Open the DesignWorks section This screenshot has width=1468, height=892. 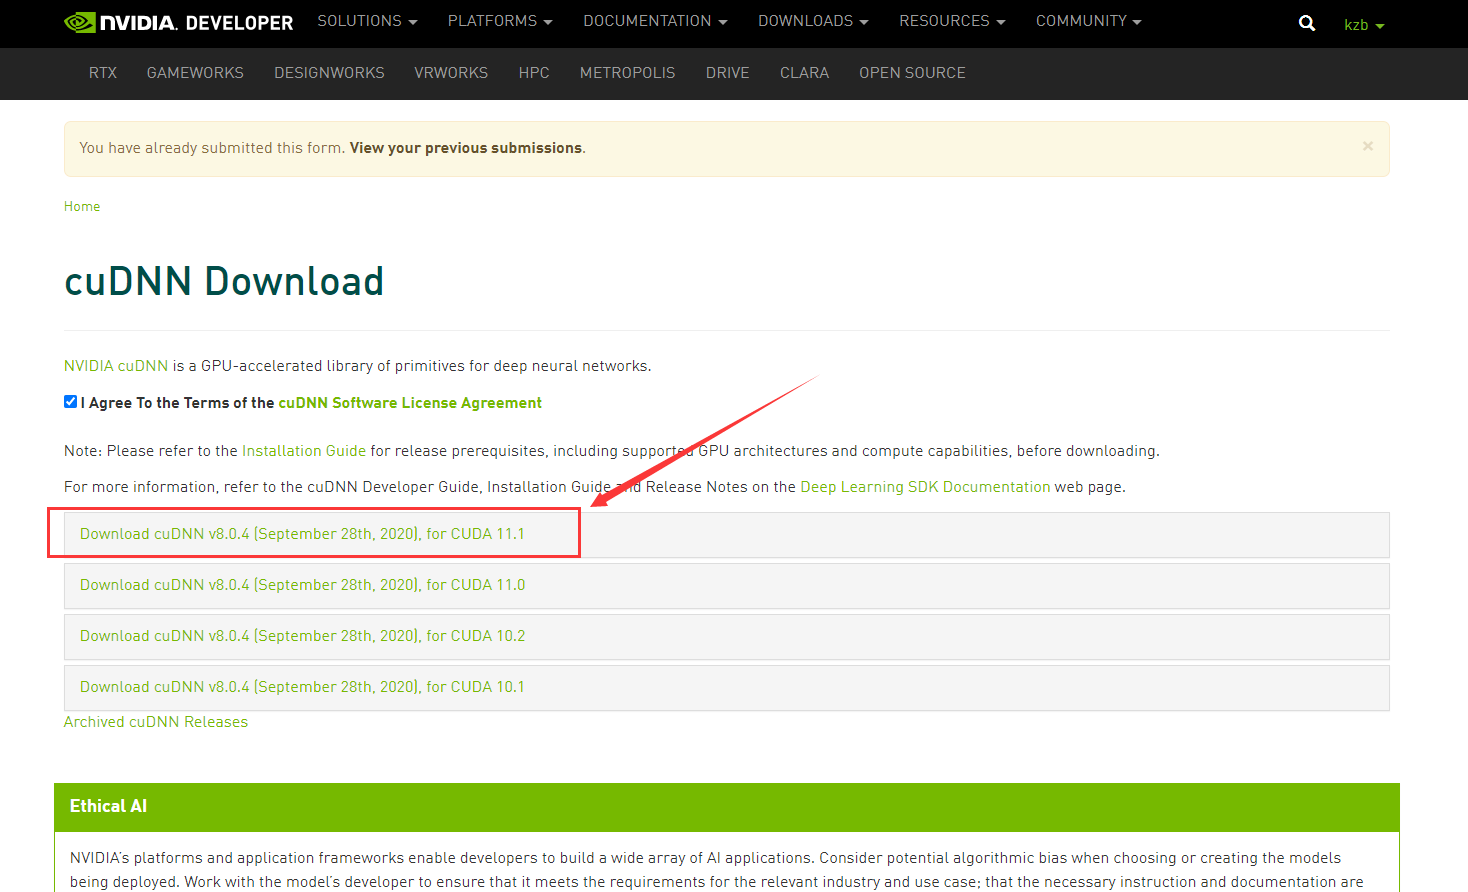(329, 73)
